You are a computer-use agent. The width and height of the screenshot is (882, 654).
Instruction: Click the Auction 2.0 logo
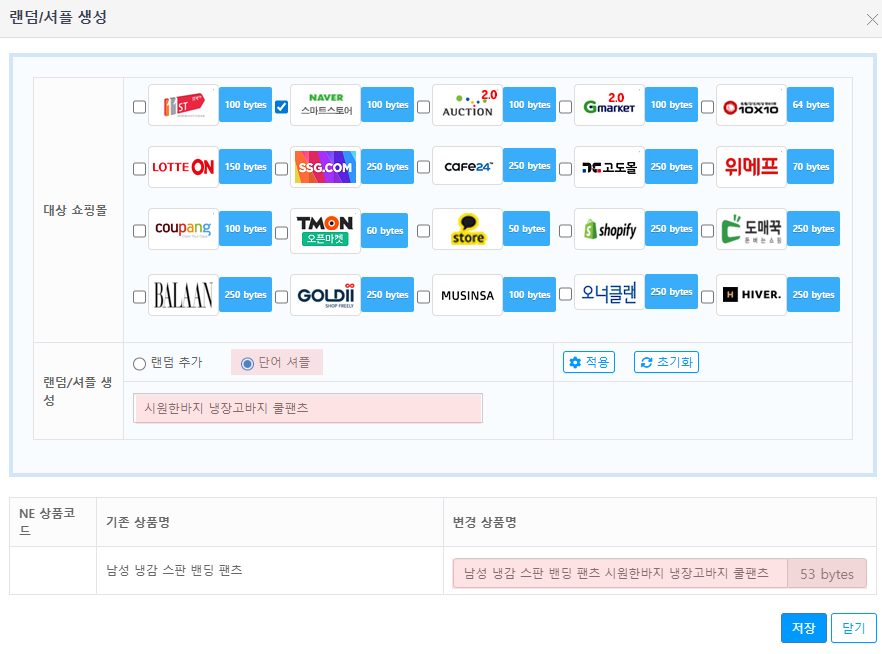467,105
